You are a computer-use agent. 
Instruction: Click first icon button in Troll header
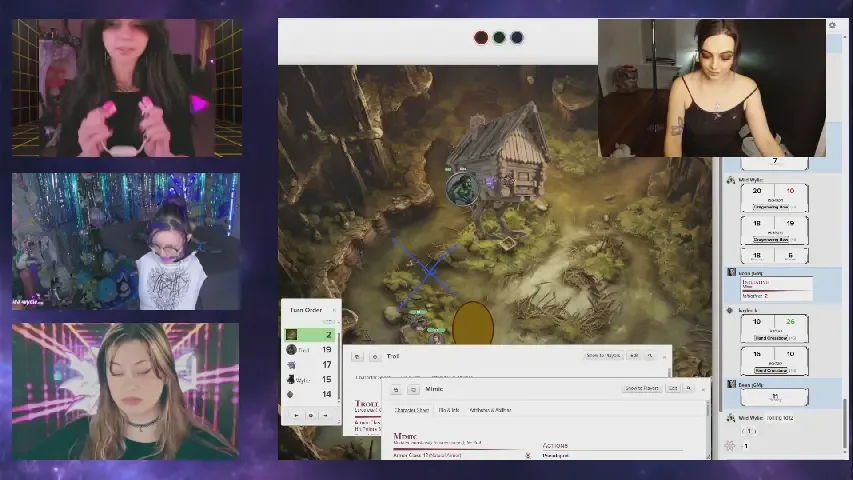pyautogui.click(x=357, y=356)
